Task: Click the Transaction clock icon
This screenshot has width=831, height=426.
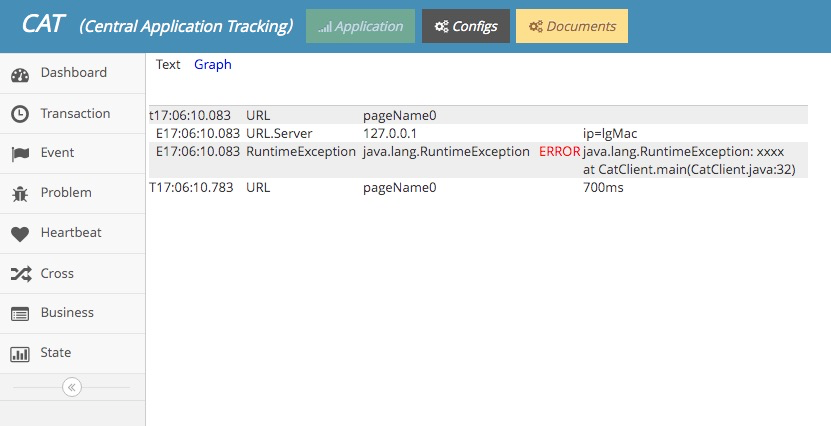Action: pyautogui.click(x=20, y=114)
